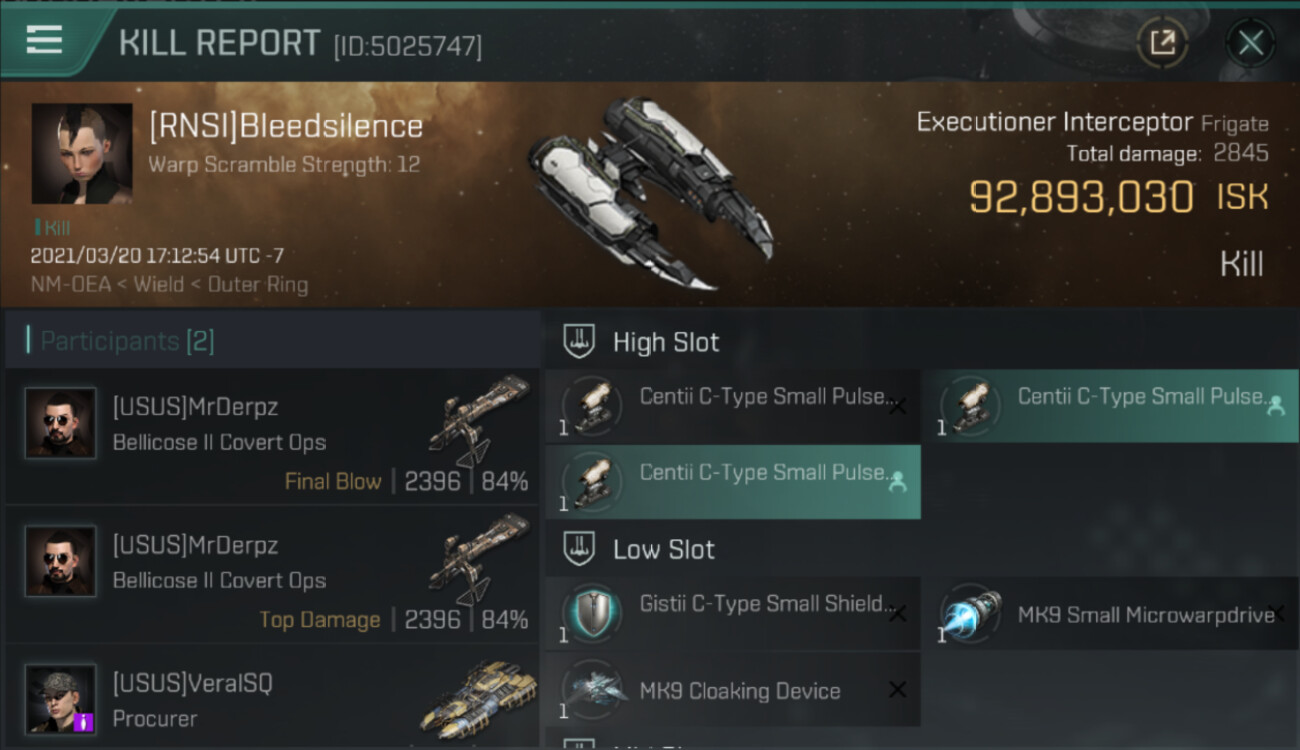Click VeralSQ Procurer participant entry

272,700
